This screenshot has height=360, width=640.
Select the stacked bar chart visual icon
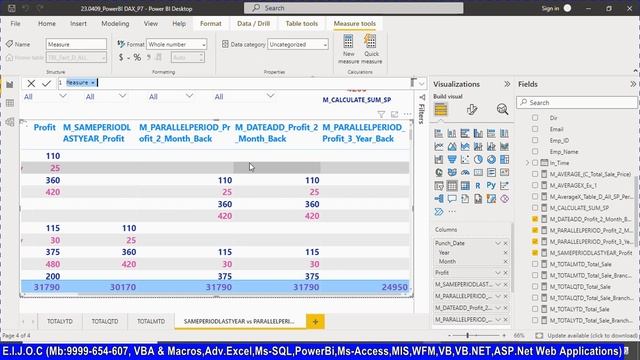pyautogui.click(x=439, y=133)
